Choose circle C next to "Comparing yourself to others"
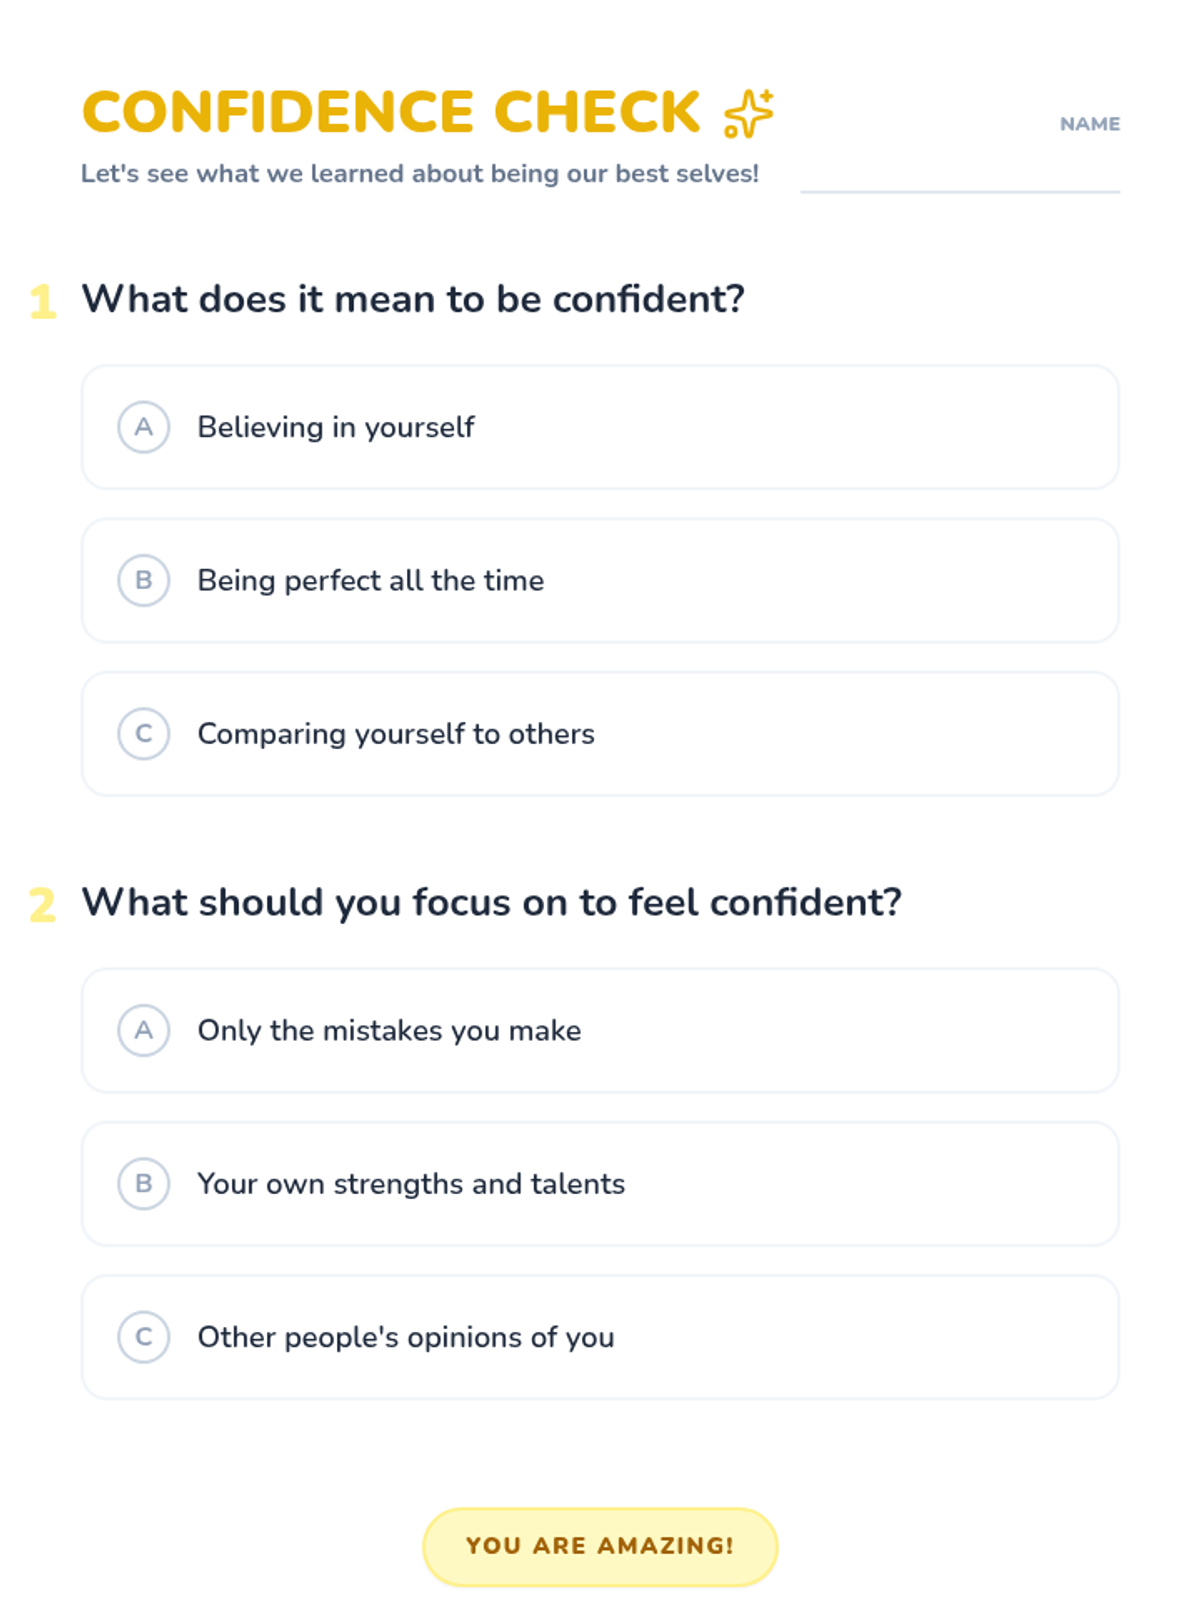Image resolution: width=1200 pixels, height=1600 pixels. (x=144, y=733)
